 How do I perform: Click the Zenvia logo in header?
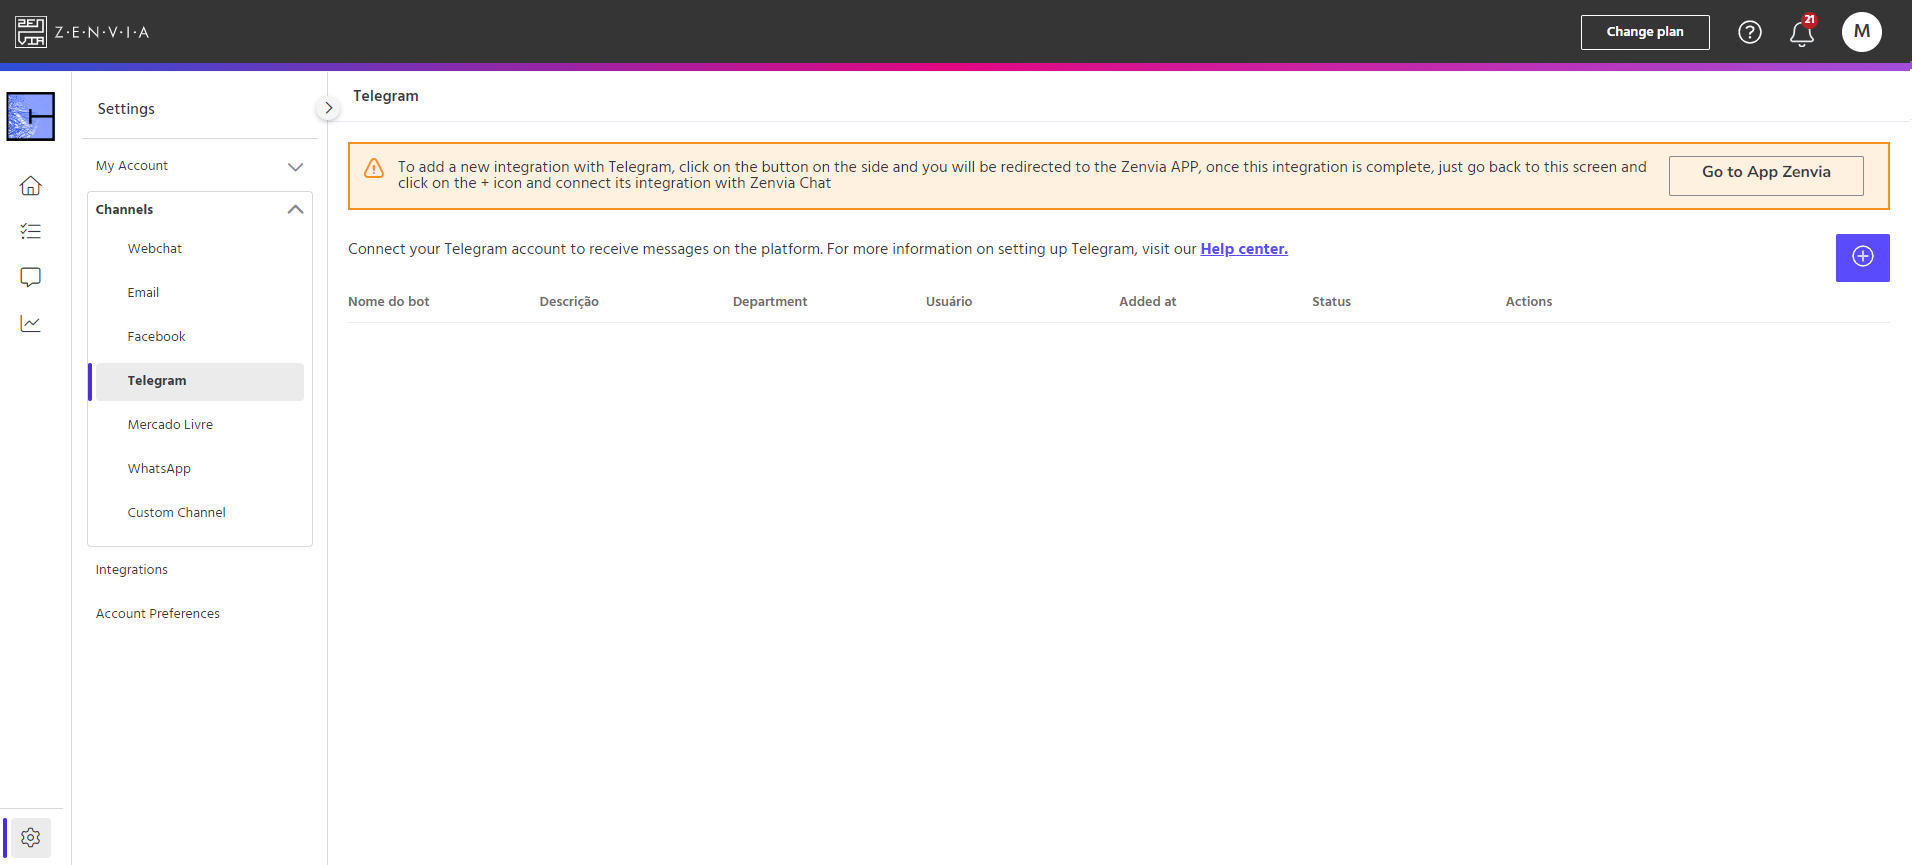[x=82, y=32]
